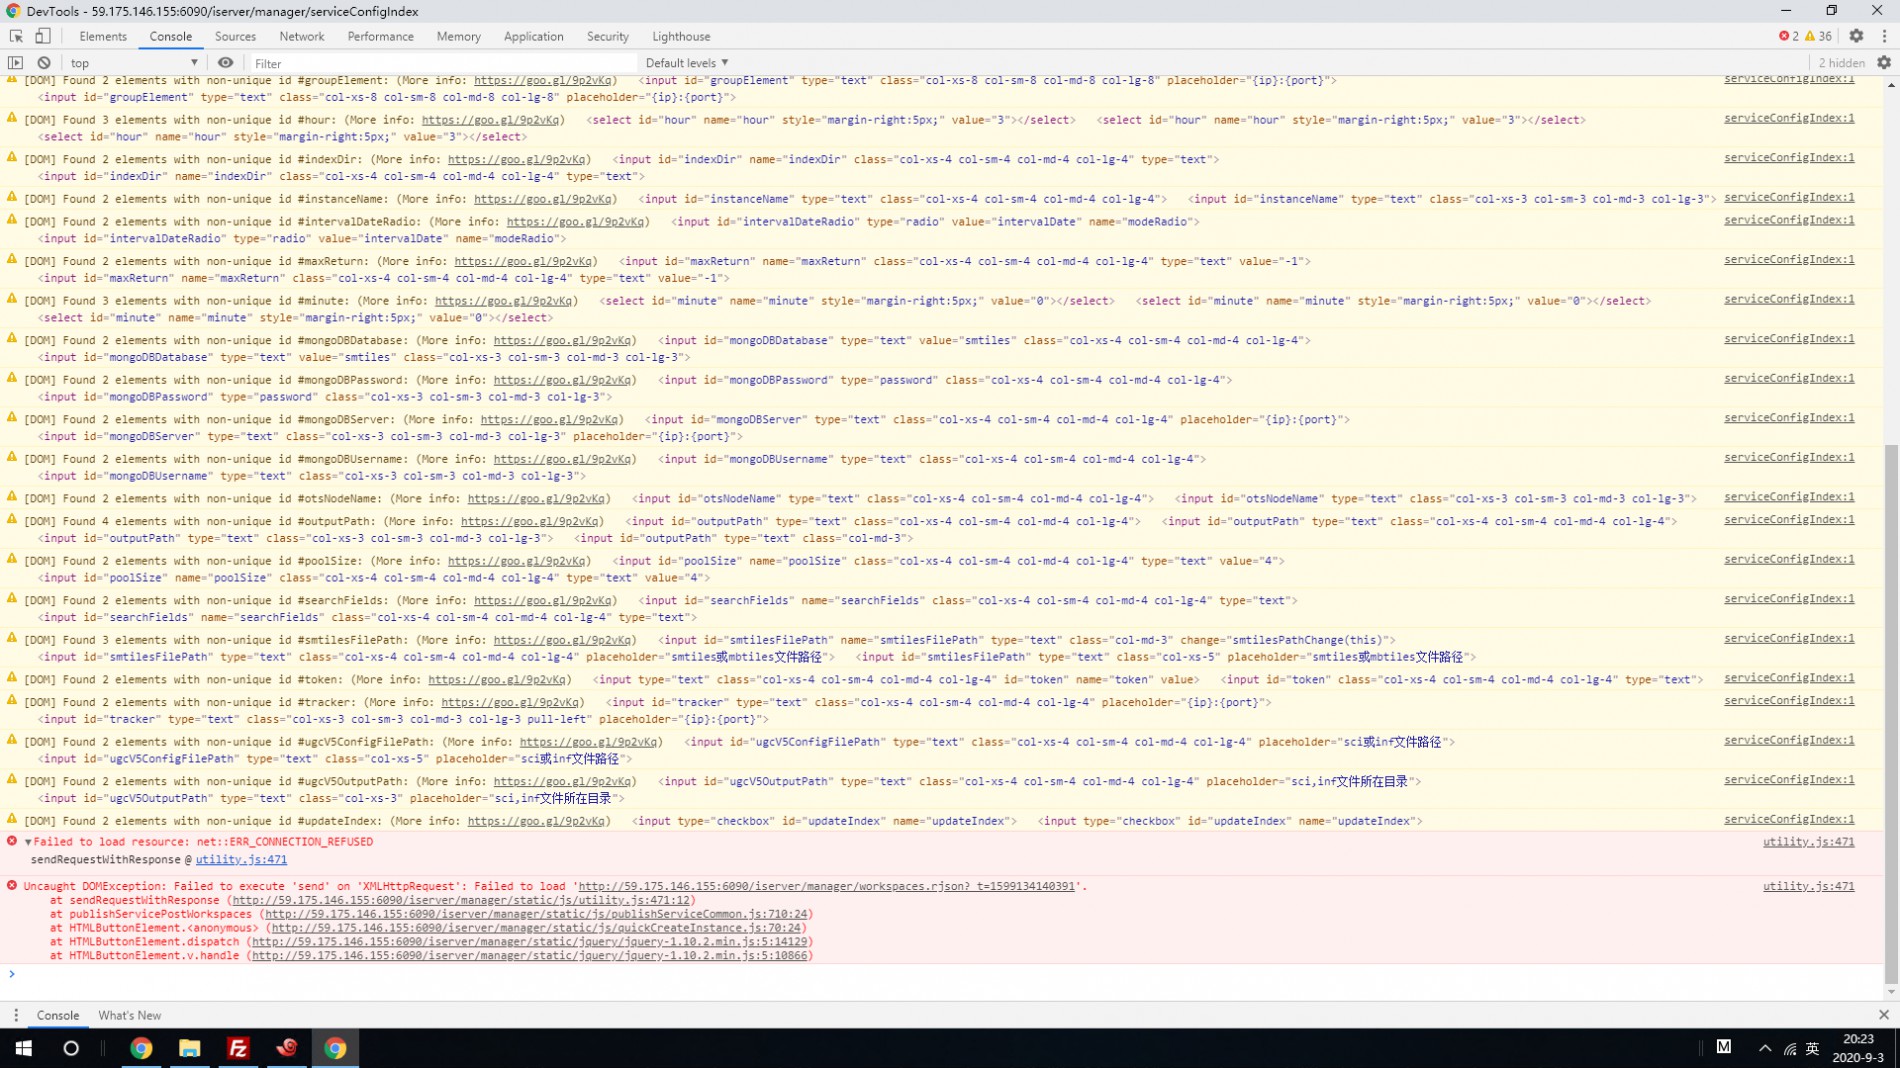This screenshot has width=1900, height=1068.
Task: Open the workspaces.rjson URL in the DOMException
Action: click(x=826, y=886)
